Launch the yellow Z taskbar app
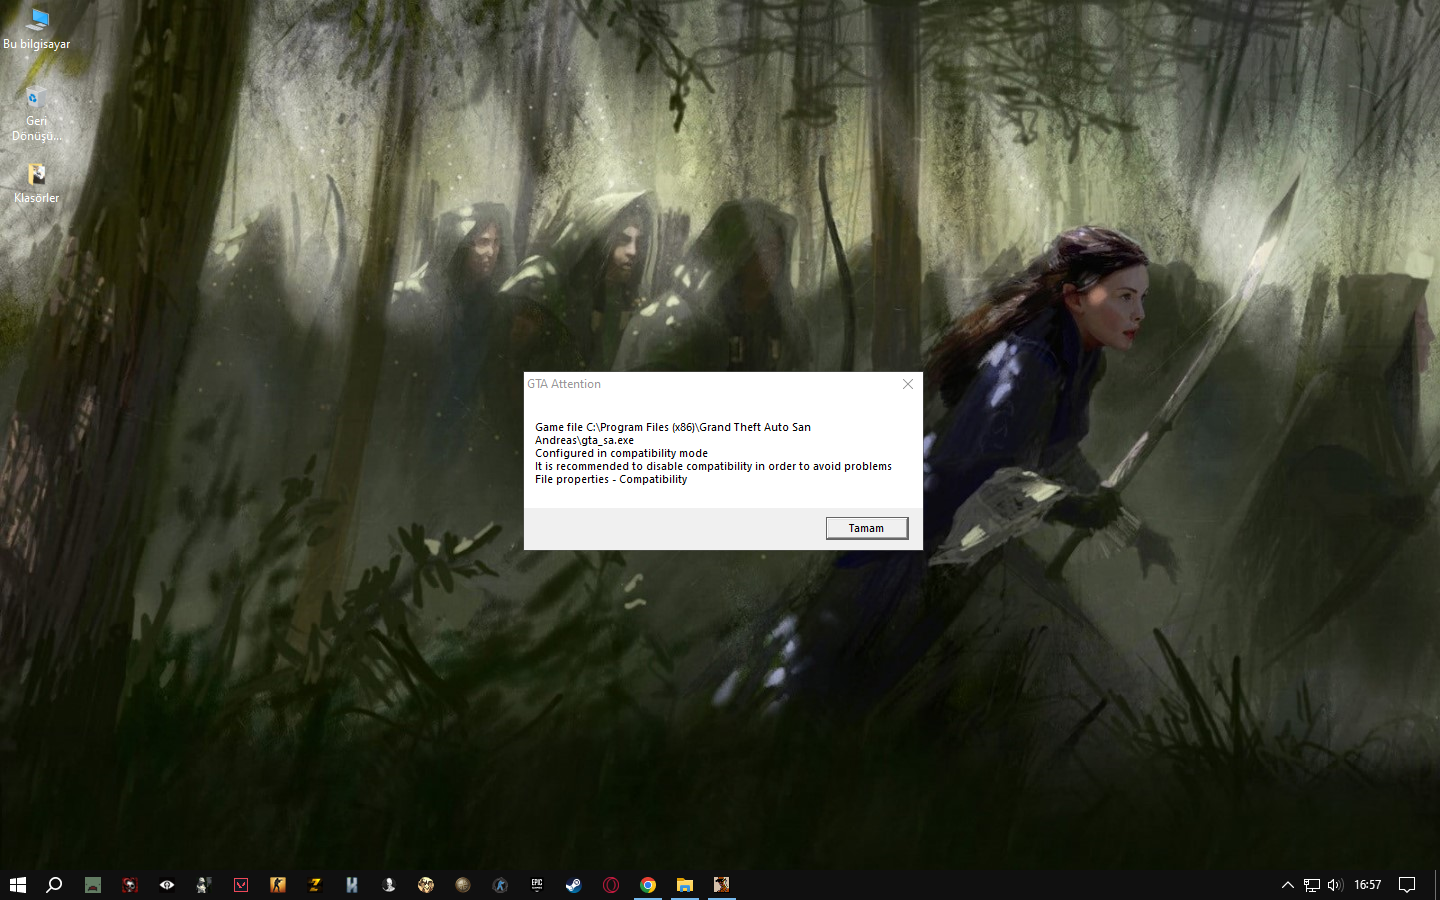1440x900 pixels. 315,885
